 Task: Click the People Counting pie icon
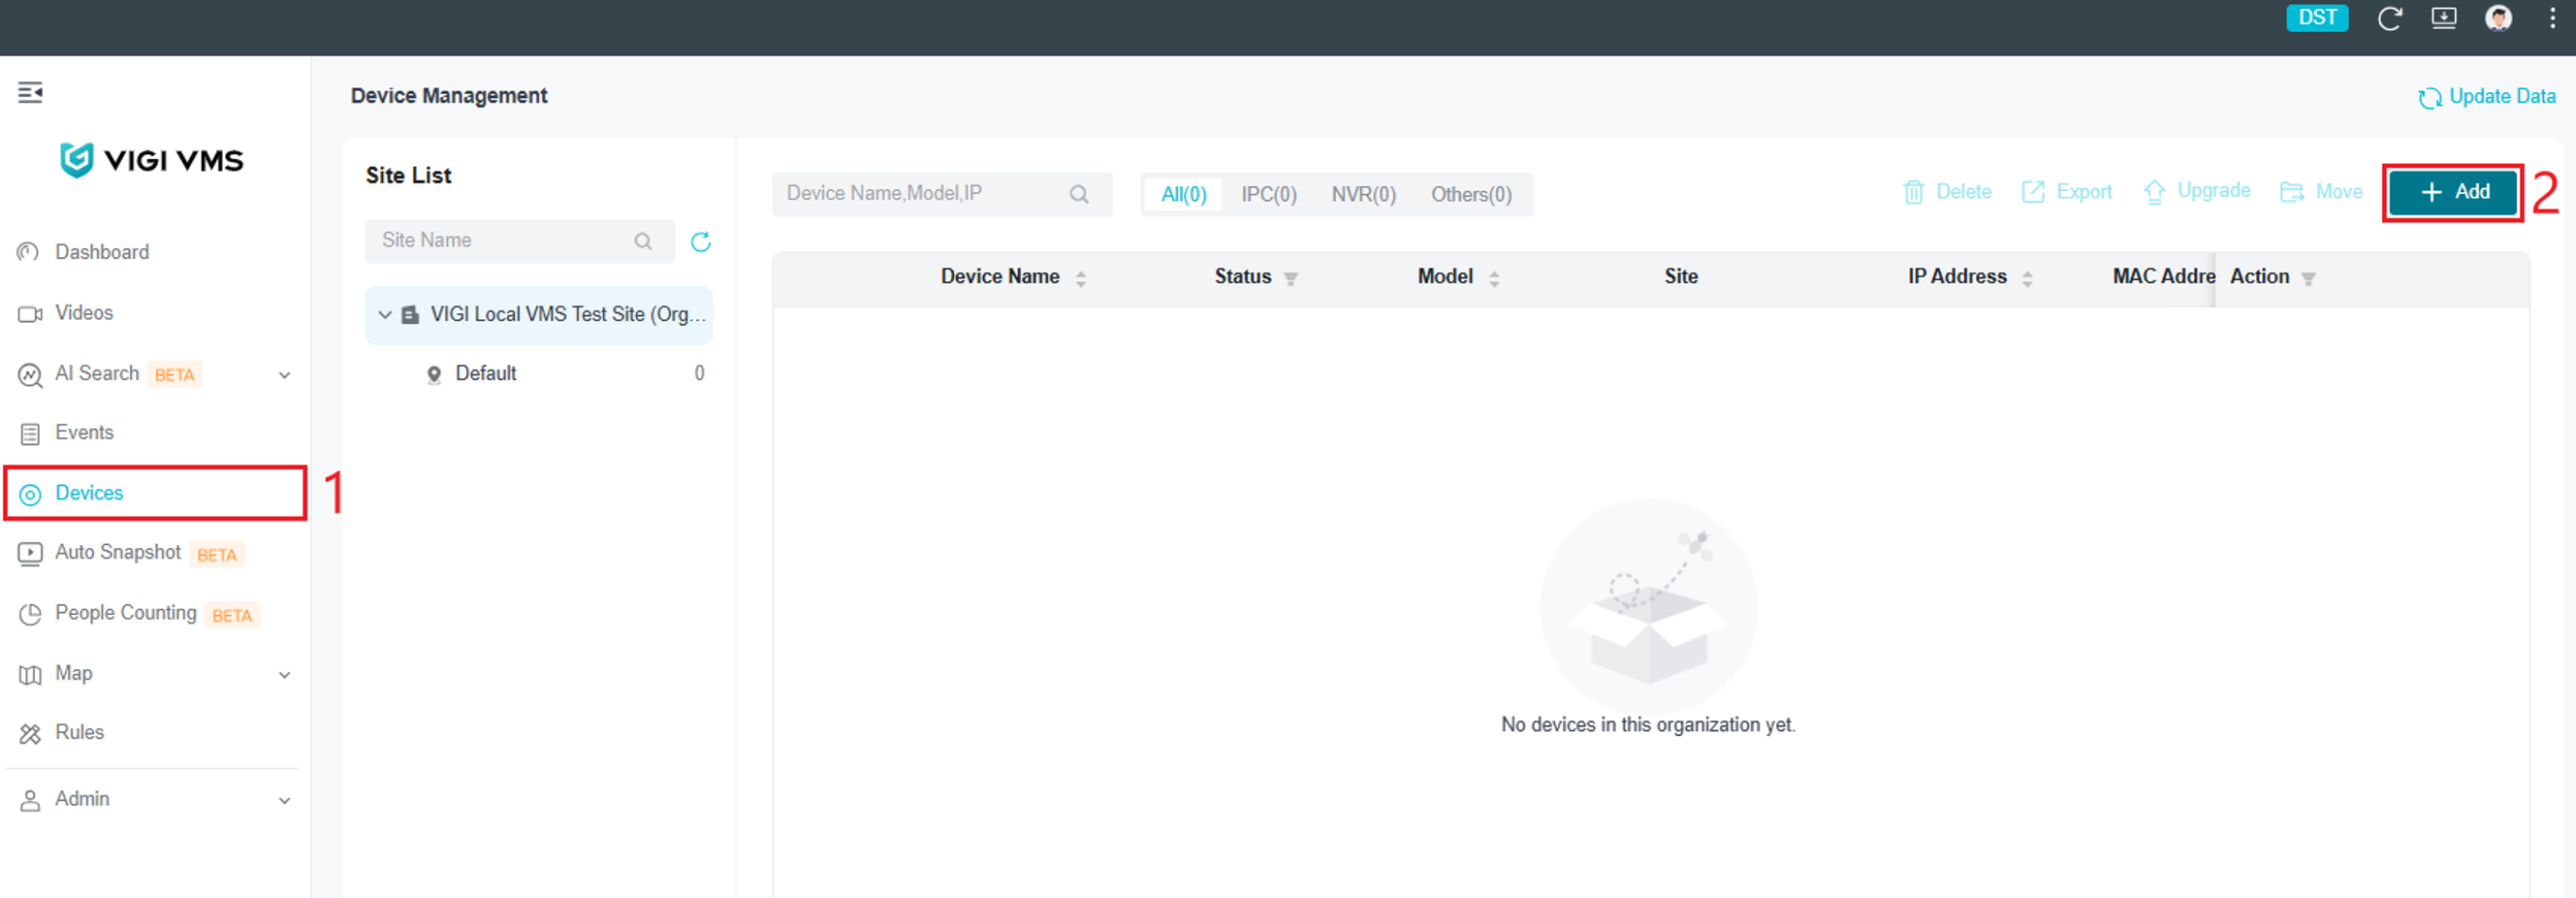(x=30, y=614)
